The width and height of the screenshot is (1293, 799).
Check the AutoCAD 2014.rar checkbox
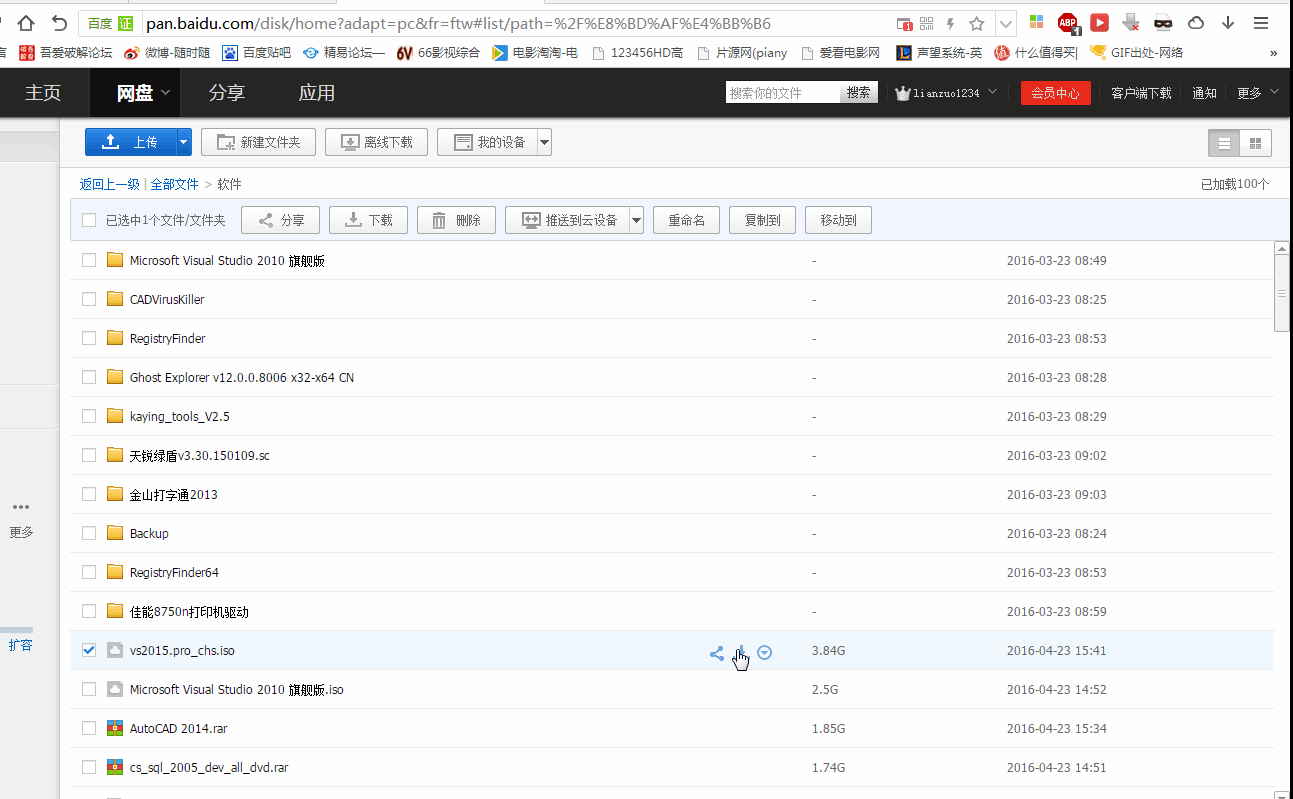click(89, 728)
